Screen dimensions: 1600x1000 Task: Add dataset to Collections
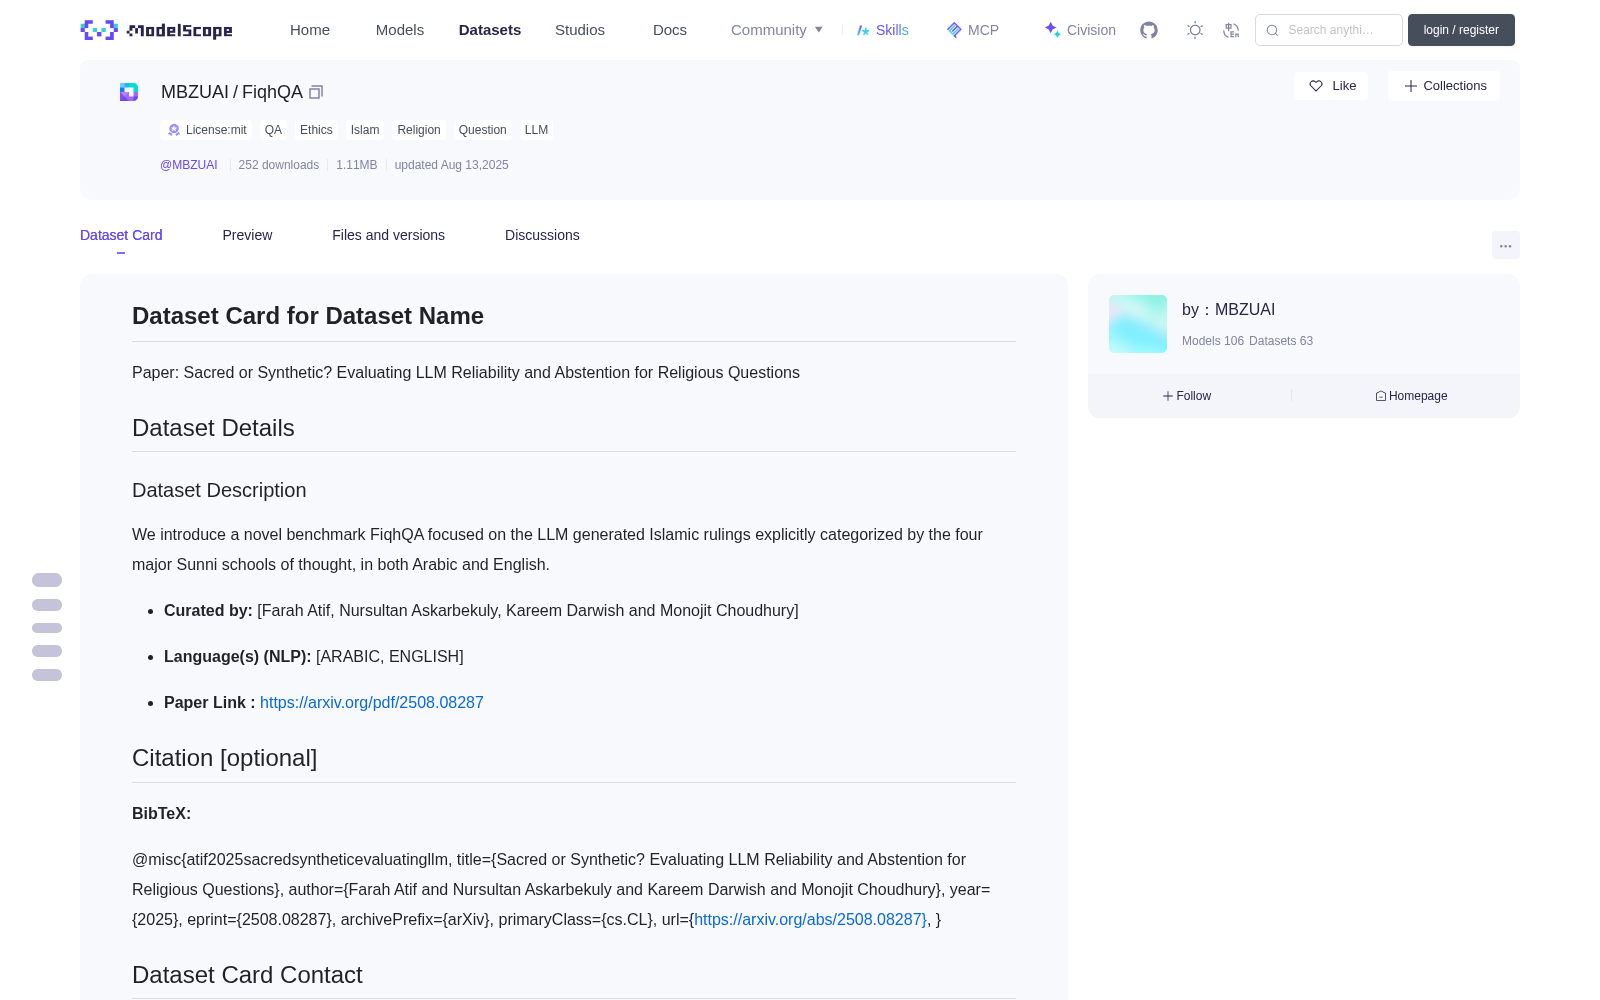[1444, 86]
